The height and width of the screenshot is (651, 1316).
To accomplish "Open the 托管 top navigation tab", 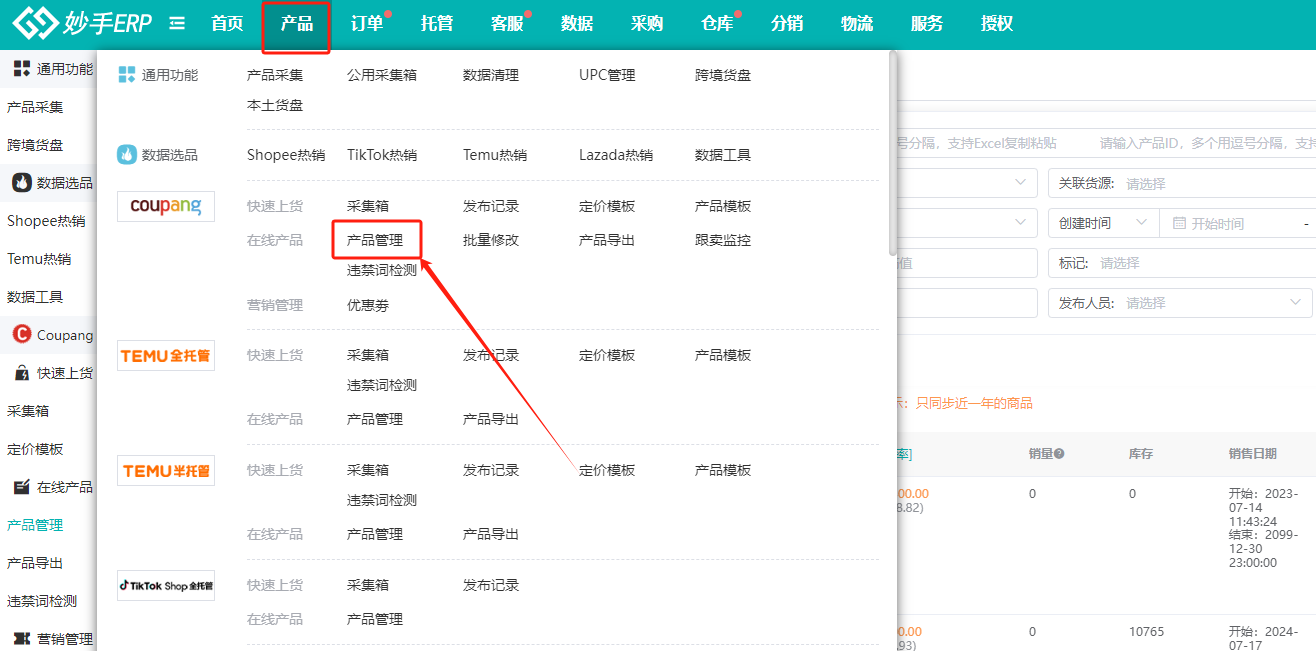I will pos(437,24).
